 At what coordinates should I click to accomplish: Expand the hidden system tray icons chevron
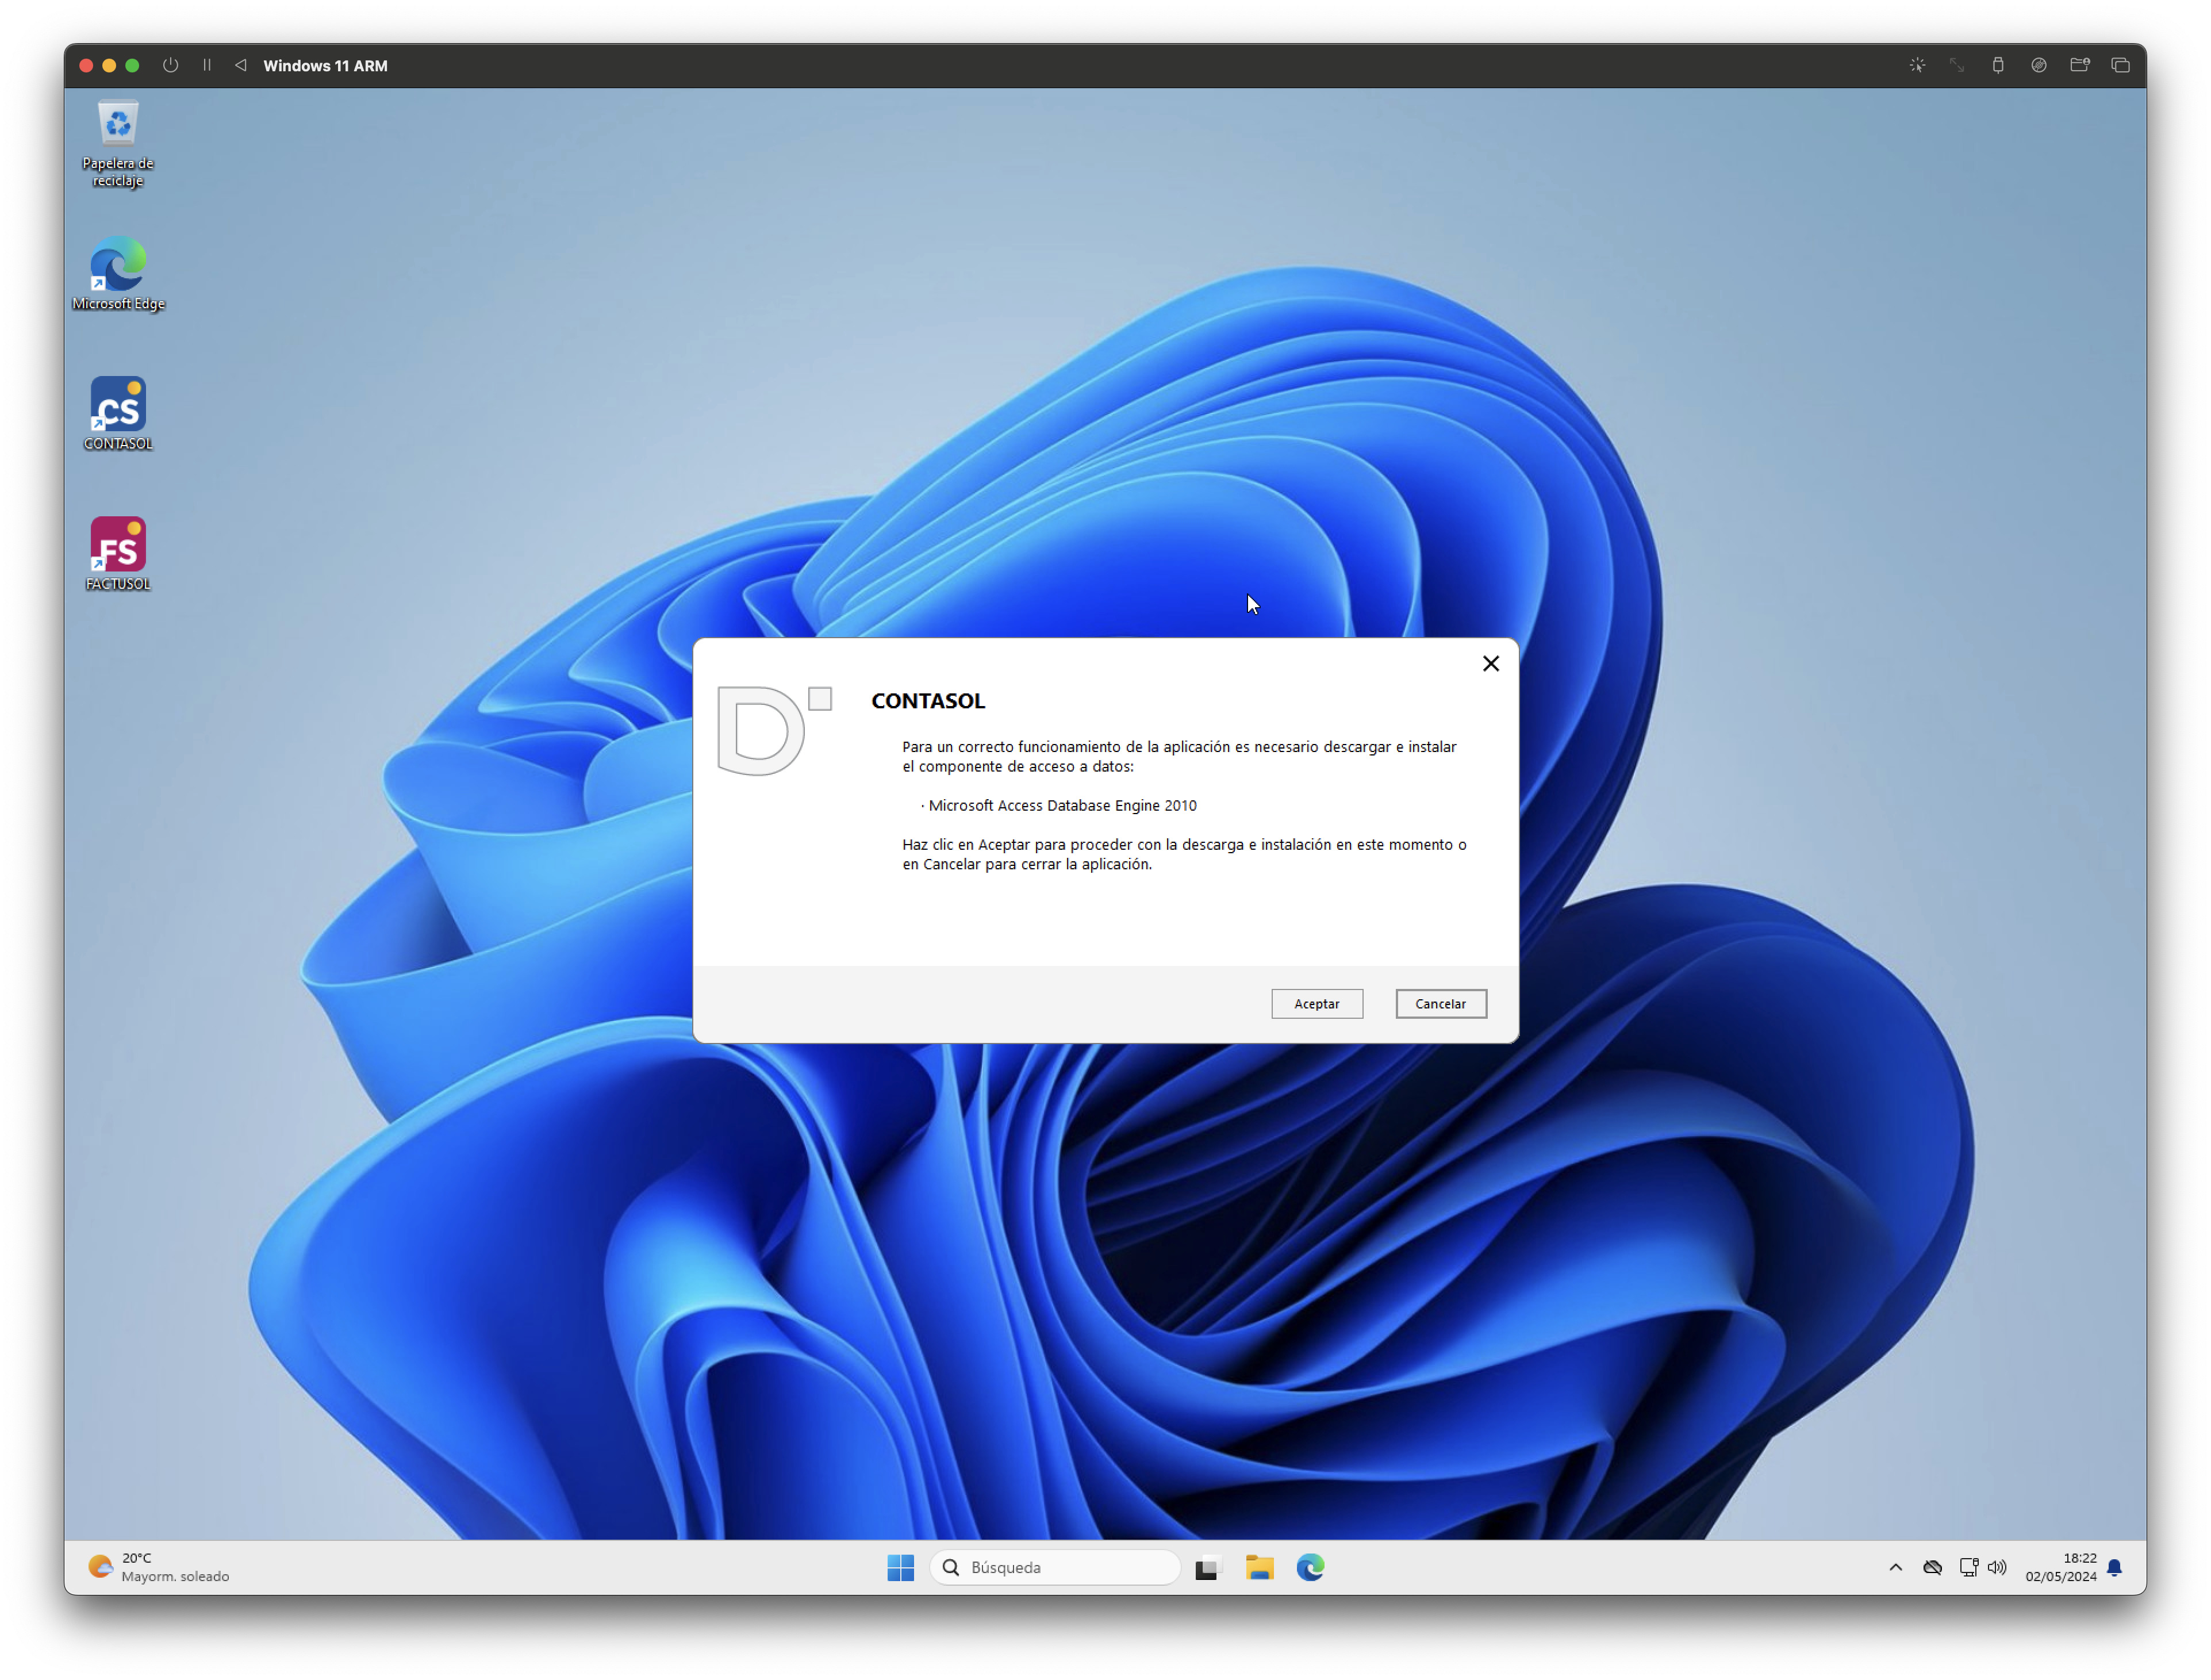point(1895,1567)
